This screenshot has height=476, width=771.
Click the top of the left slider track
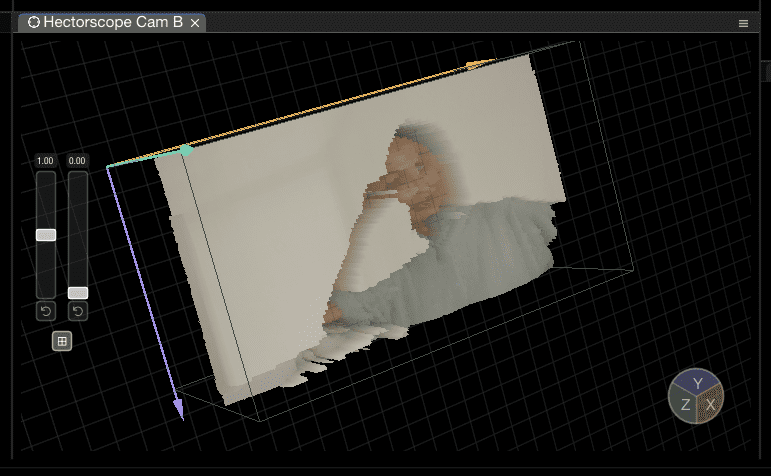(x=46, y=178)
